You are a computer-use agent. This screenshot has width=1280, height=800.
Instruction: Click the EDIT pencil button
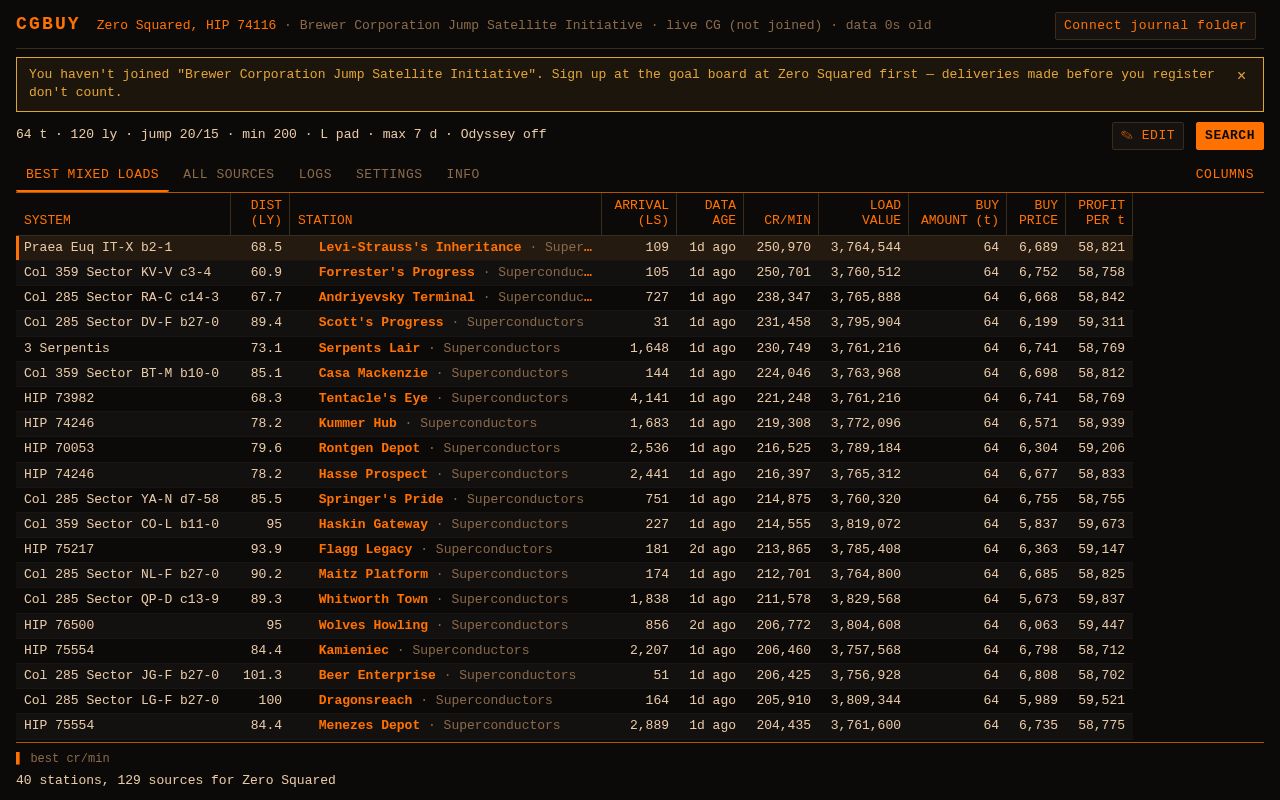click(1148, 136)
